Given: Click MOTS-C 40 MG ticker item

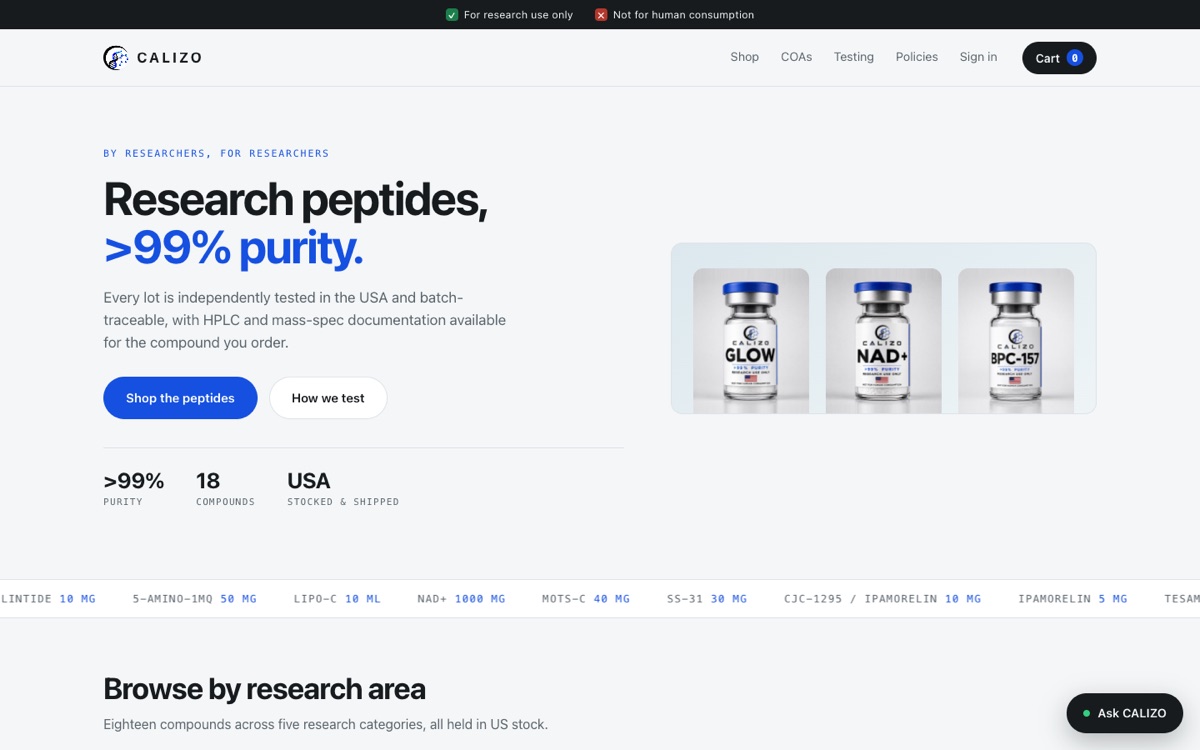Looking at the screenshot, I should pyautogui.click(x=586, y=599).
